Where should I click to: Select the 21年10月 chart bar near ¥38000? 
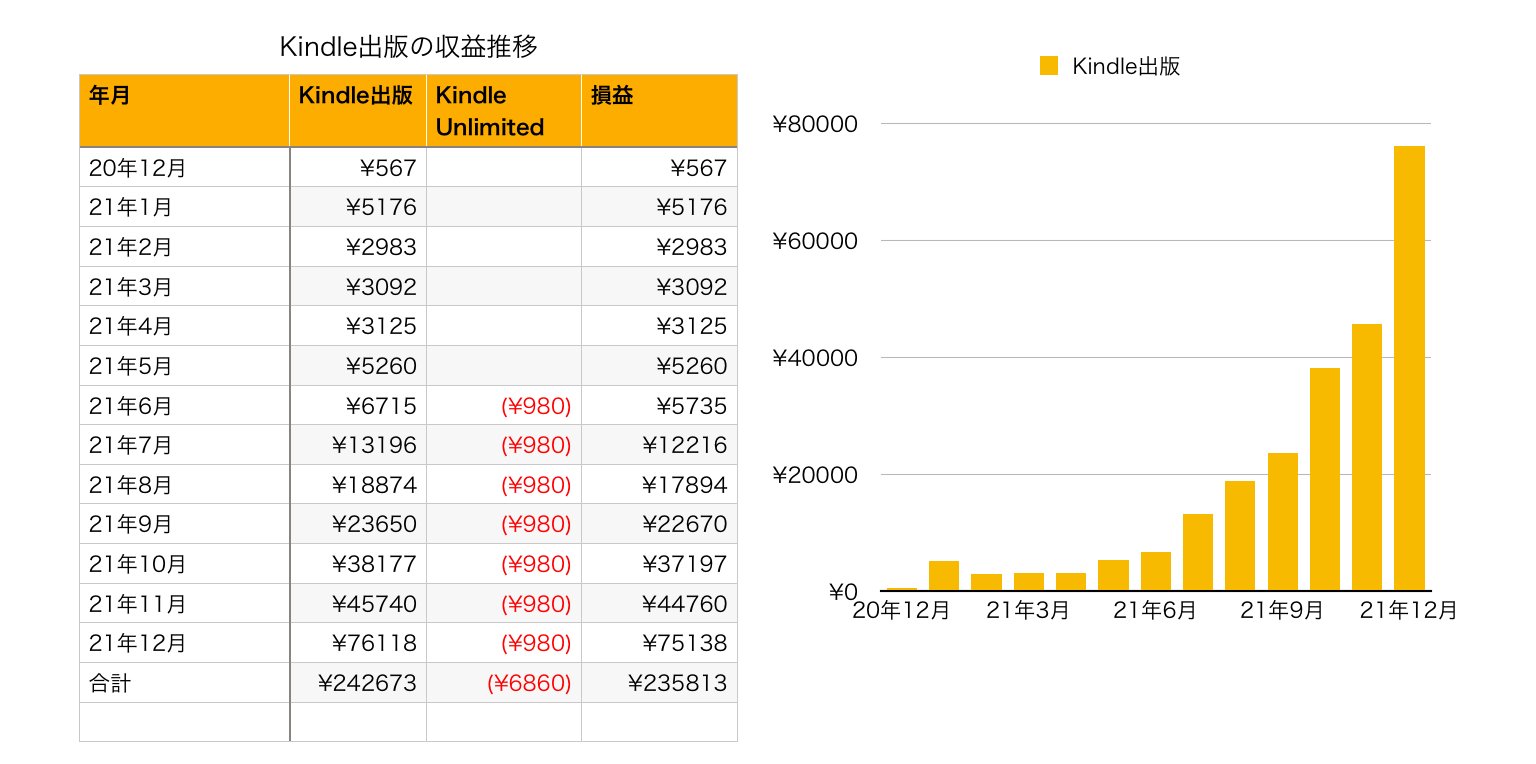pyautogui.click(x=1325, y=479)
